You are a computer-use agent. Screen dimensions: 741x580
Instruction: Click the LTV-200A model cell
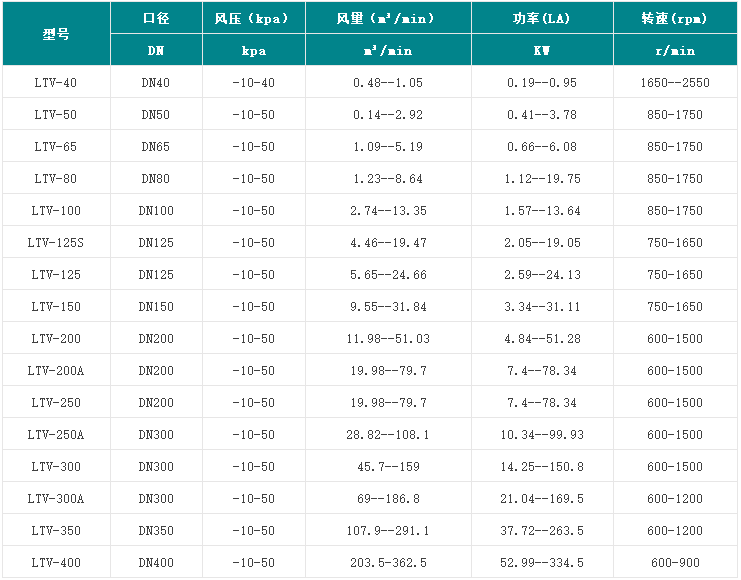pos(56,371)
